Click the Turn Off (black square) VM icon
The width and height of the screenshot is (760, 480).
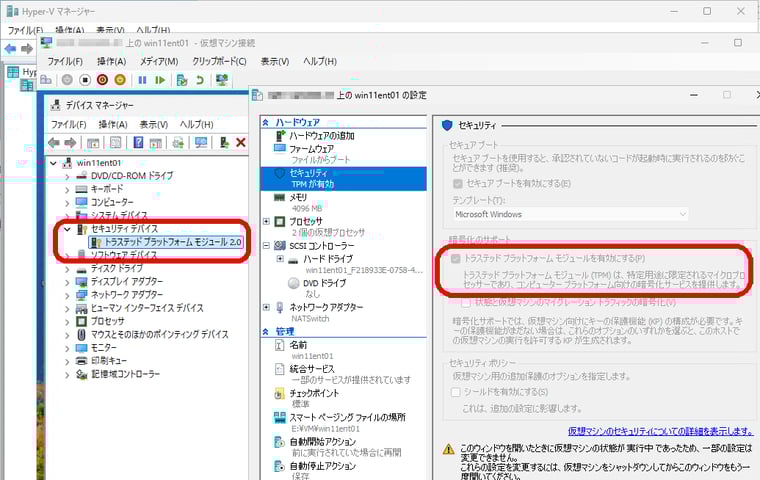(x=85, y=80)
